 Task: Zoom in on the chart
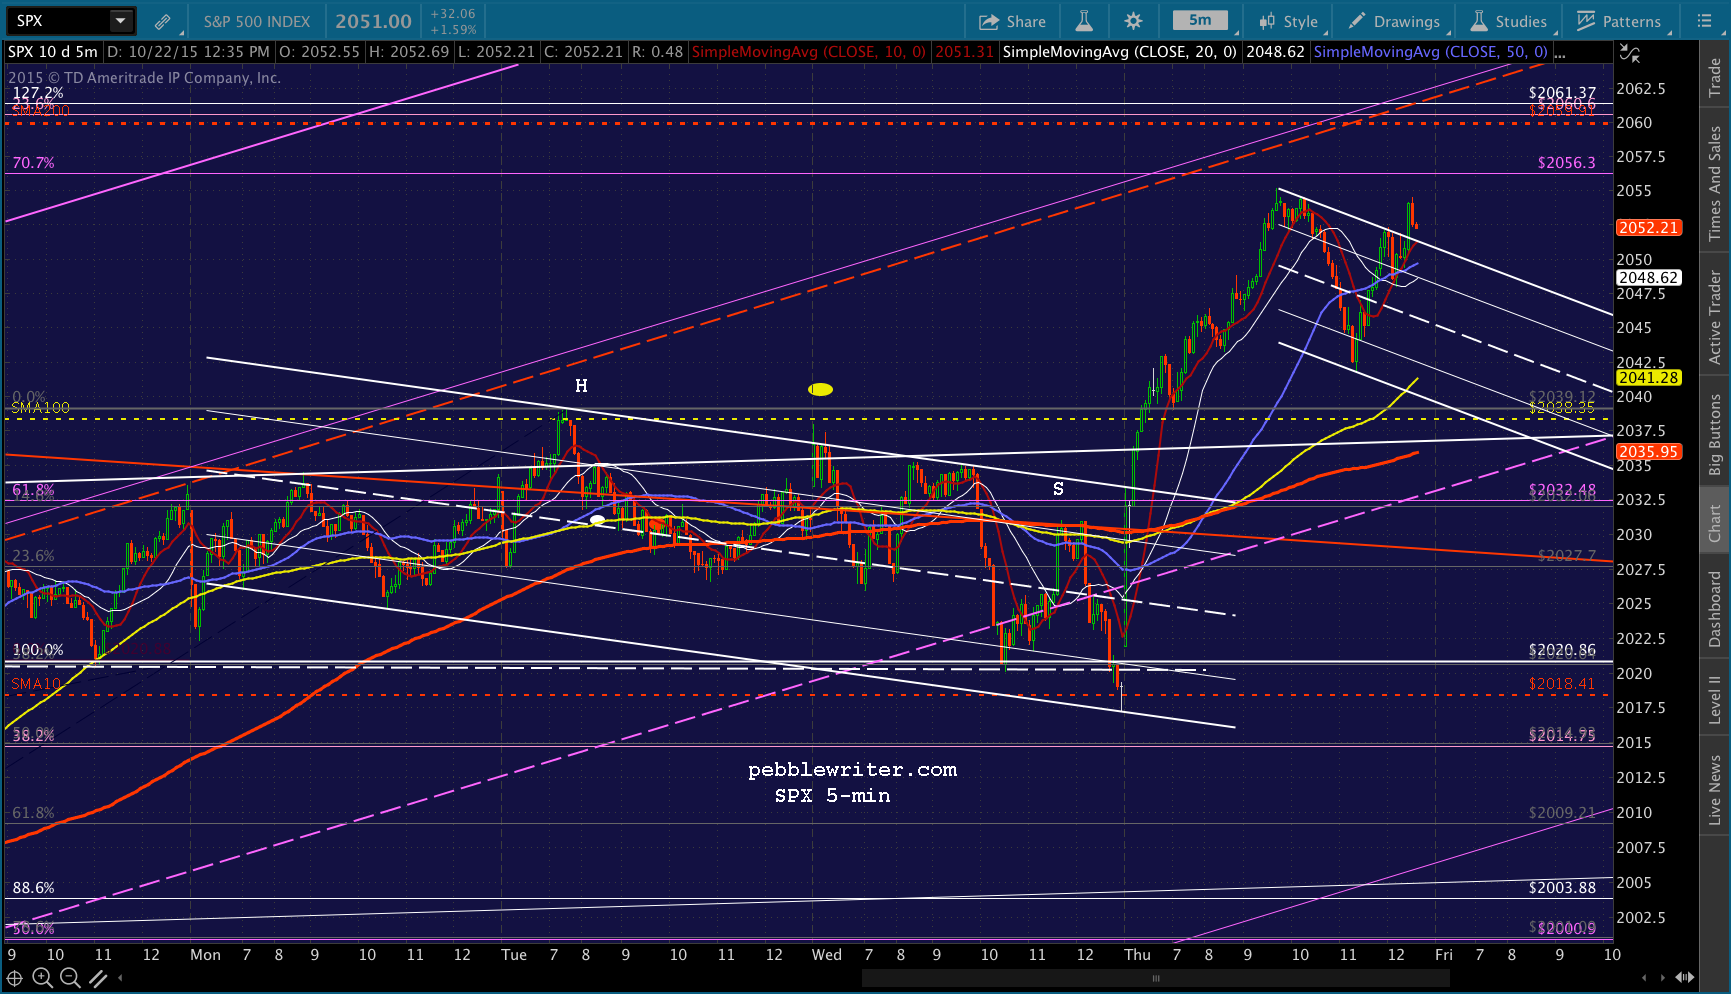coord(42,978)
